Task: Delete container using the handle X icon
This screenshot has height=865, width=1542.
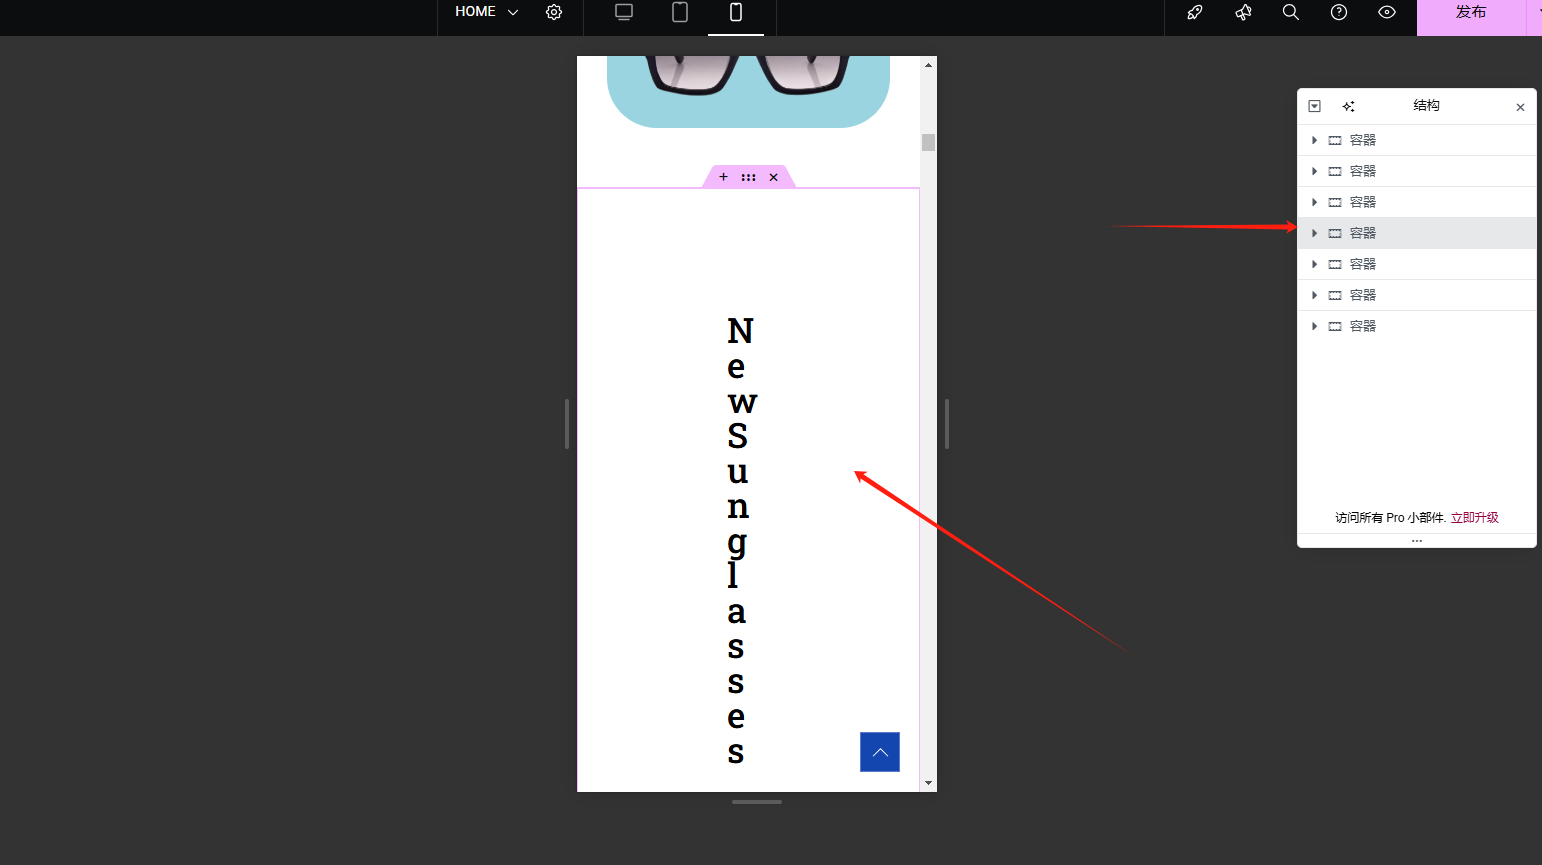Action: (773, 177)
